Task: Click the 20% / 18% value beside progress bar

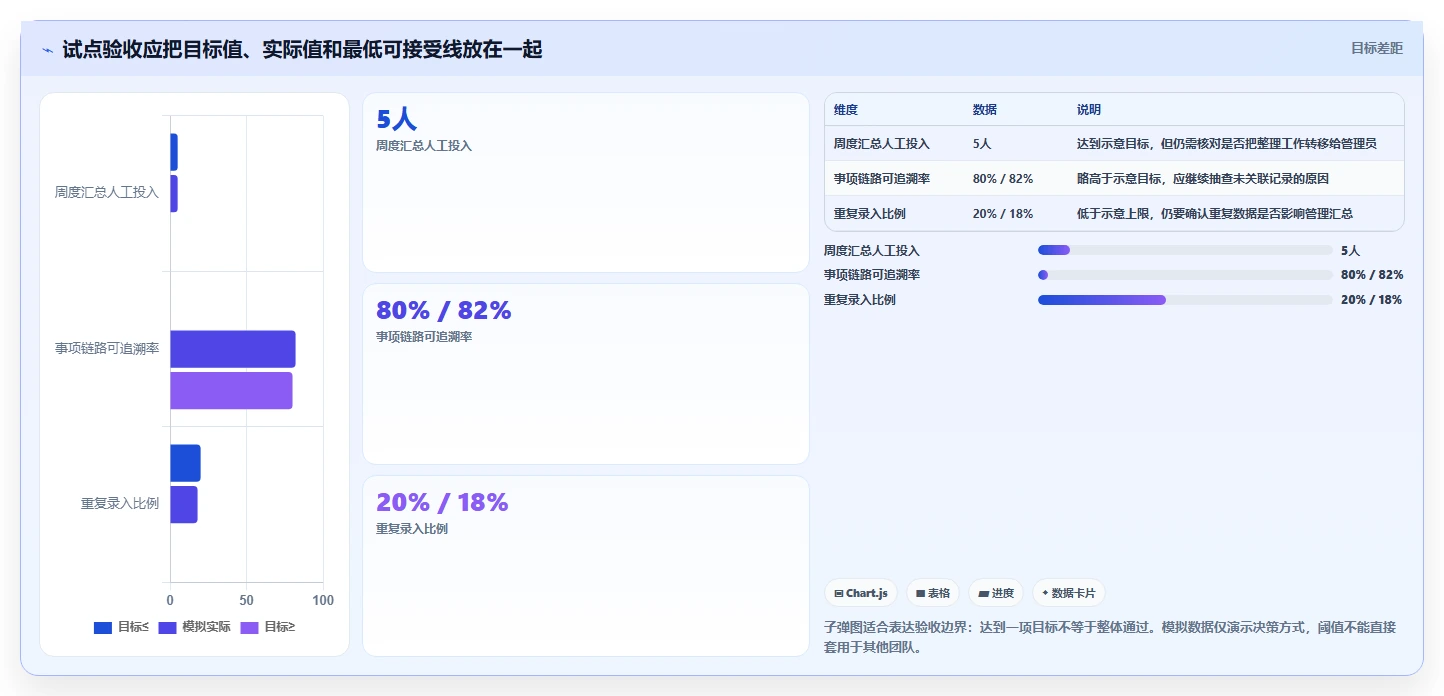Action: 1371,300
